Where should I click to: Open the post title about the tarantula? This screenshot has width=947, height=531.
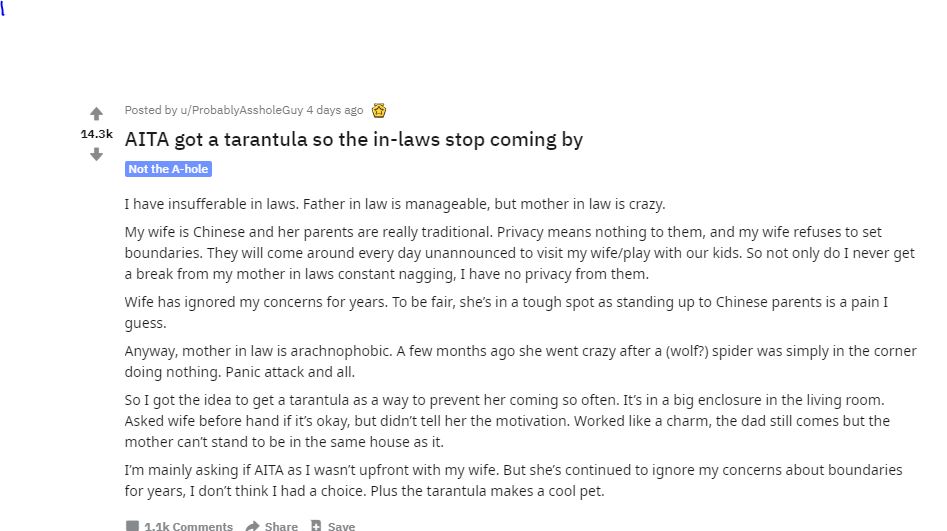coord(353,139)
